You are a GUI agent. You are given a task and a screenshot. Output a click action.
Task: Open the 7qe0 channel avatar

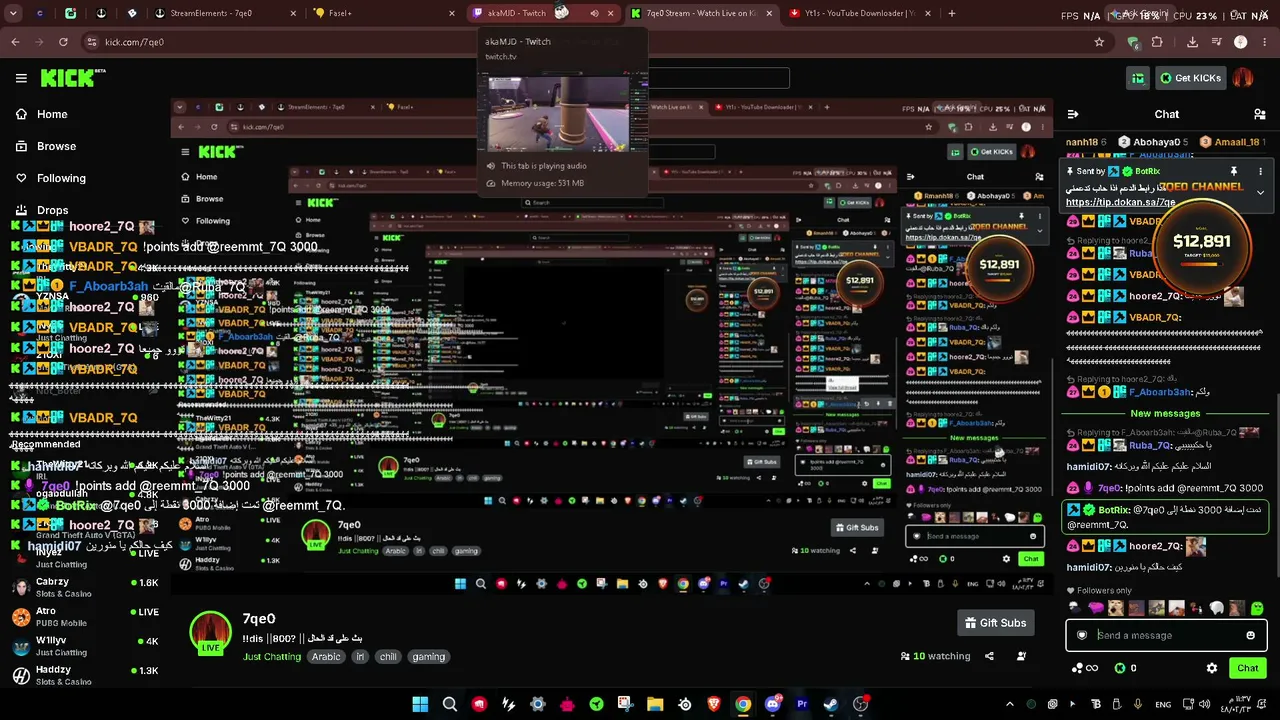211,634
